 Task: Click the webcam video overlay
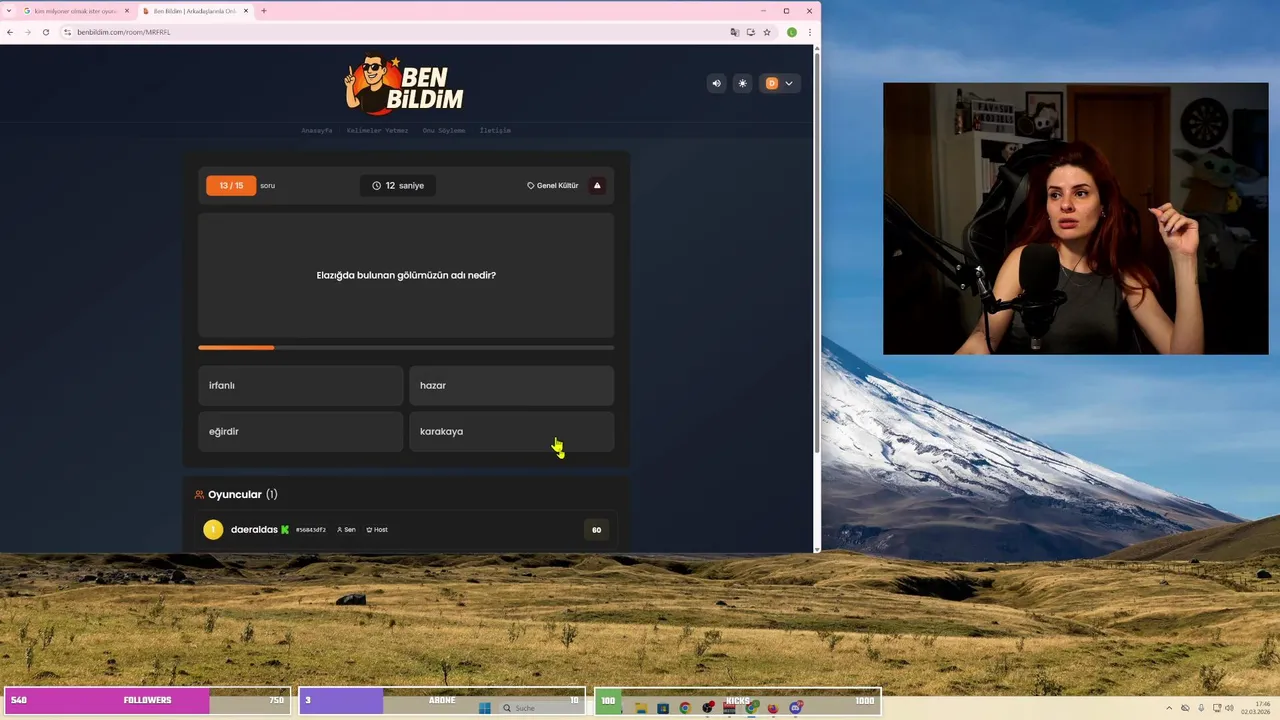click(x=1075, y=218)
